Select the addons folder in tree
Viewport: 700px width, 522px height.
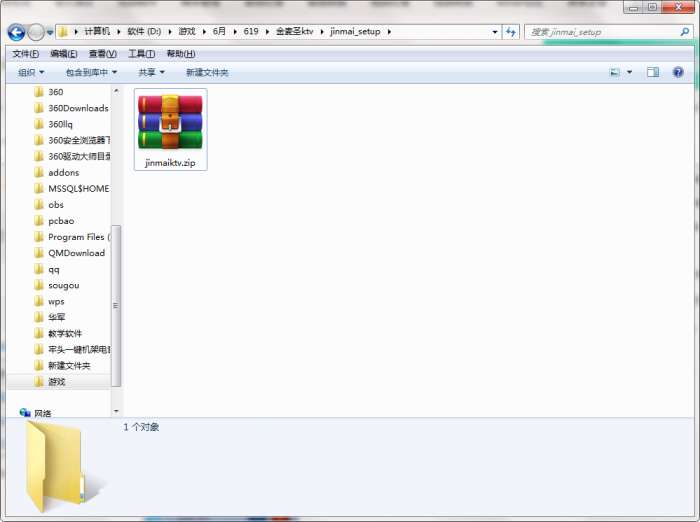coord(63,172)
